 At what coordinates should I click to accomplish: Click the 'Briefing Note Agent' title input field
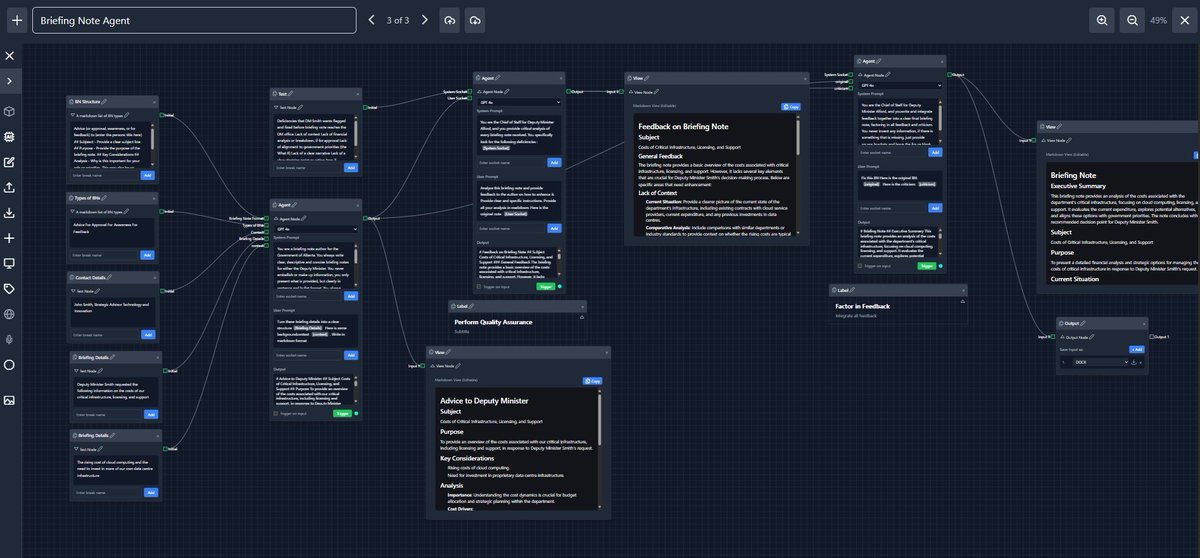pos(194,20)
